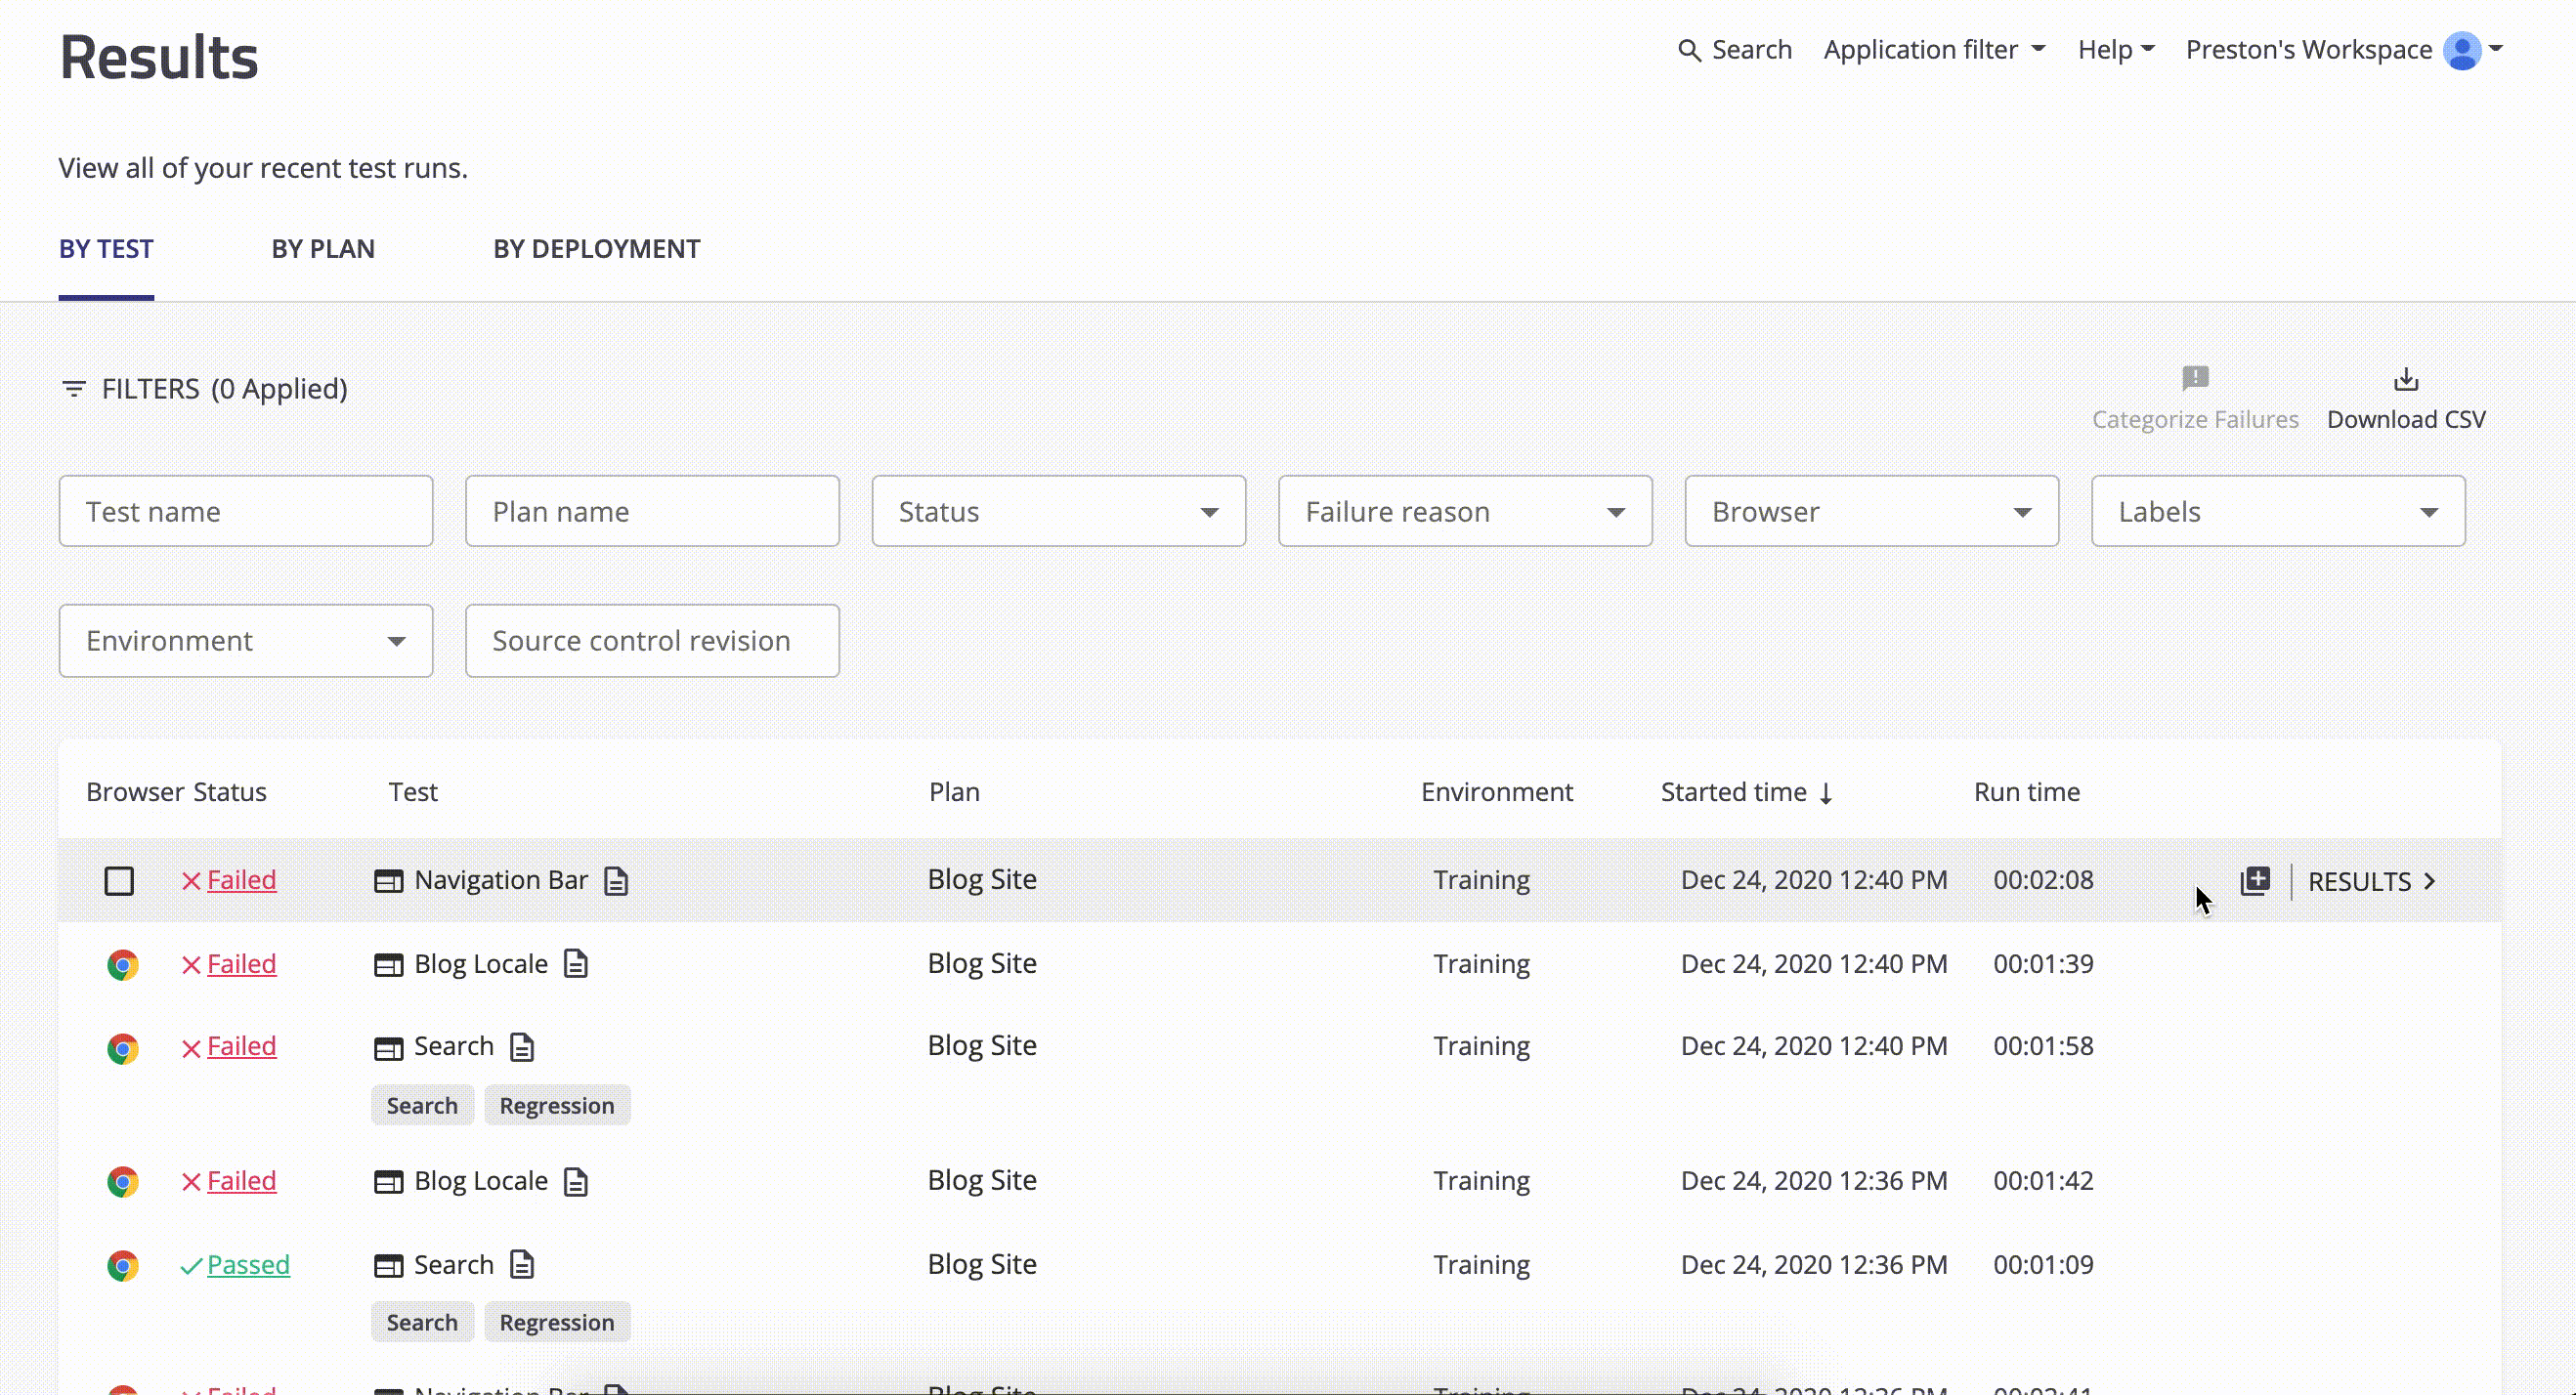Click Regression label in failed Search row
Image resolution: width=2576 pixels, height=1395 pixels.
557,1105
